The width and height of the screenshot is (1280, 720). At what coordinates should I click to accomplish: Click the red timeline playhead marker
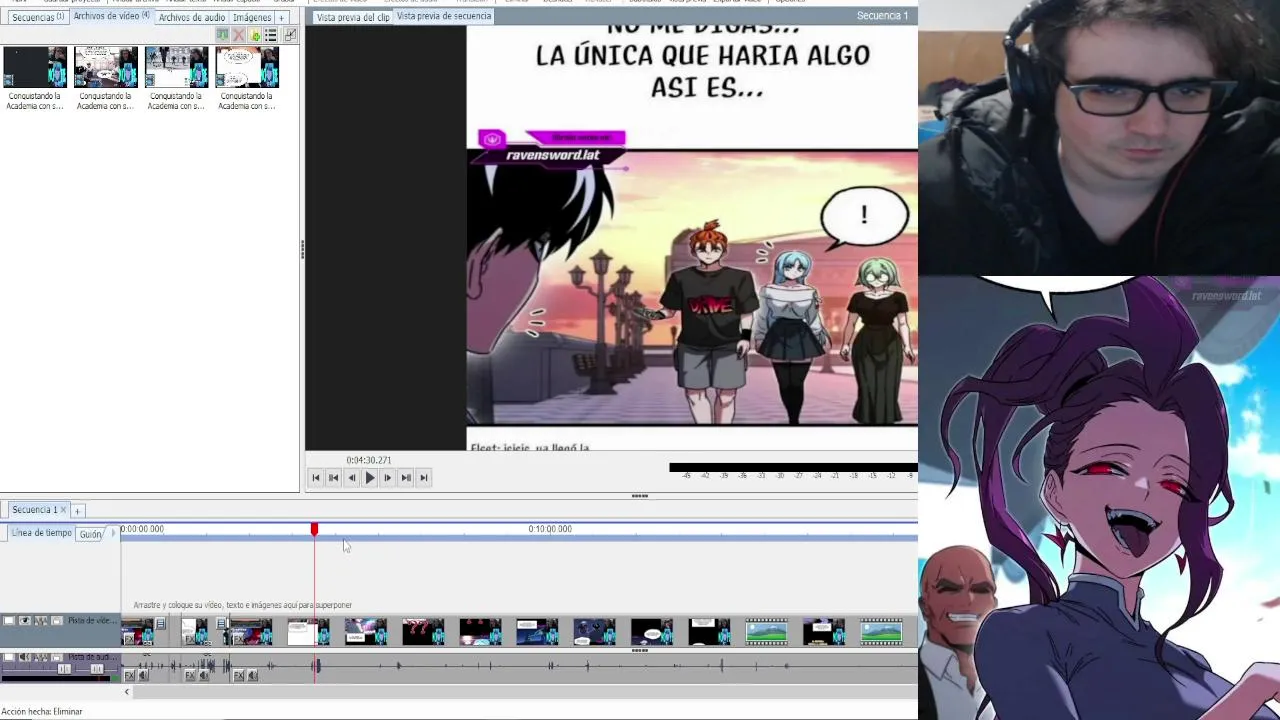point(314,529)
